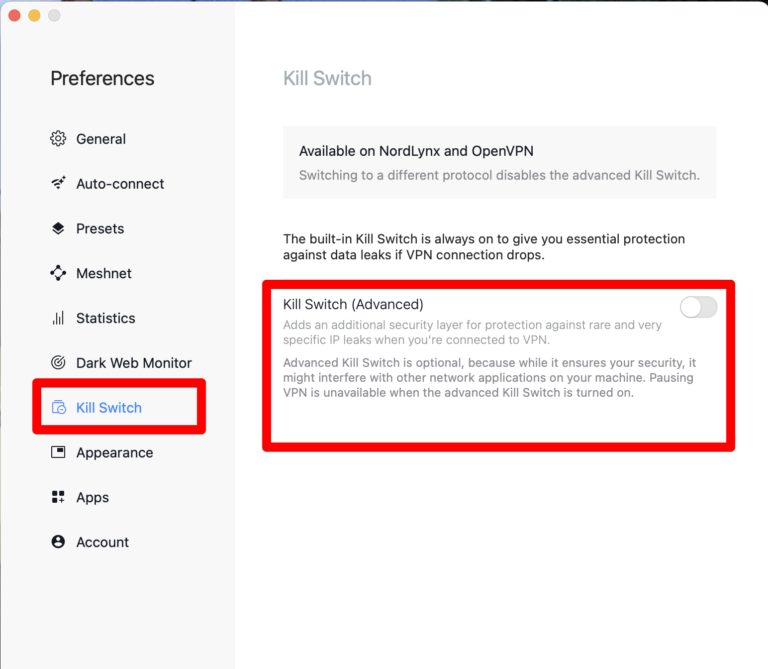Click the Account person icon
The image size is (768, 669).
[x=58, y=542]
